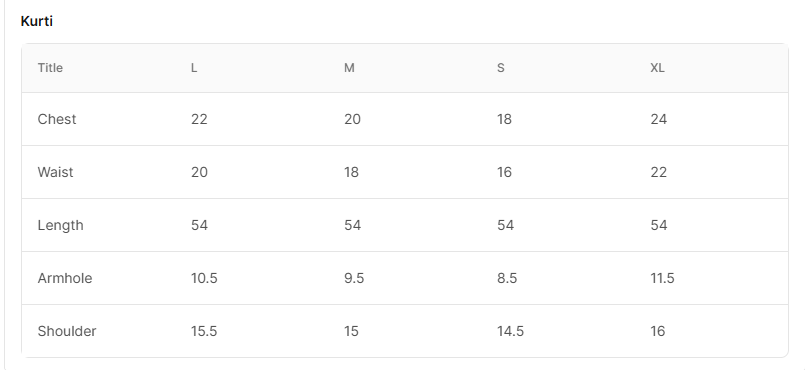Select the Title column header

[x=50, y=68]
